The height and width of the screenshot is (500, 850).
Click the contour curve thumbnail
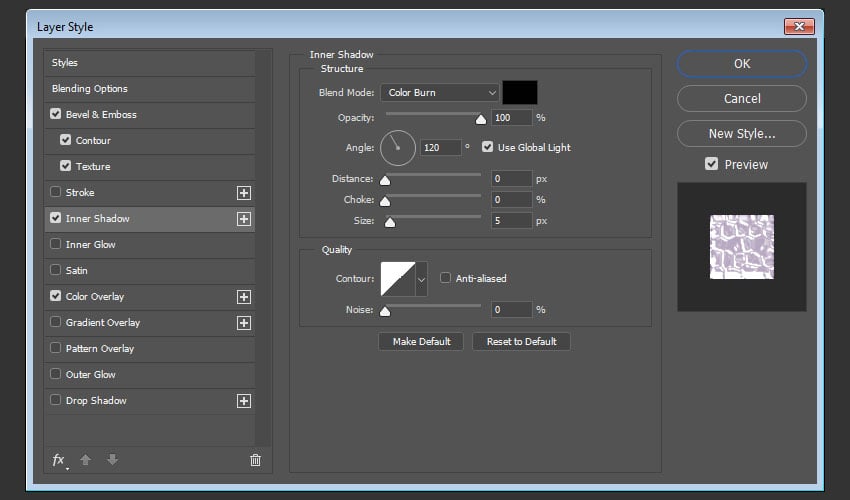click(398, 279)
